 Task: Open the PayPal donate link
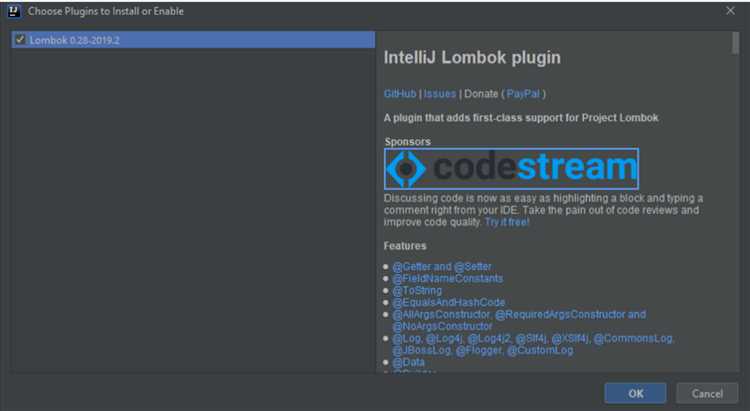coord(523,94)
